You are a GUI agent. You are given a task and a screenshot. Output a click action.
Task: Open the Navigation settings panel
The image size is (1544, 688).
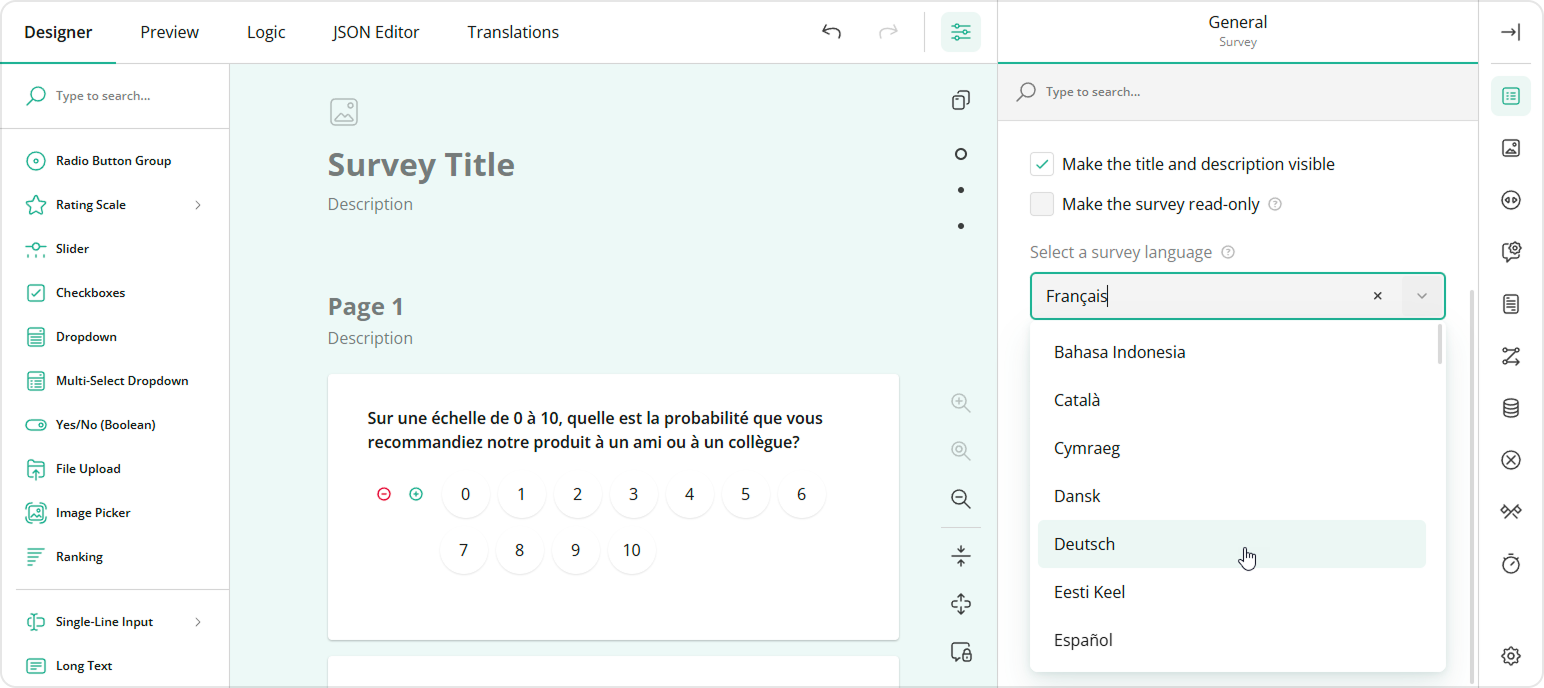[x=1511, y=199]
